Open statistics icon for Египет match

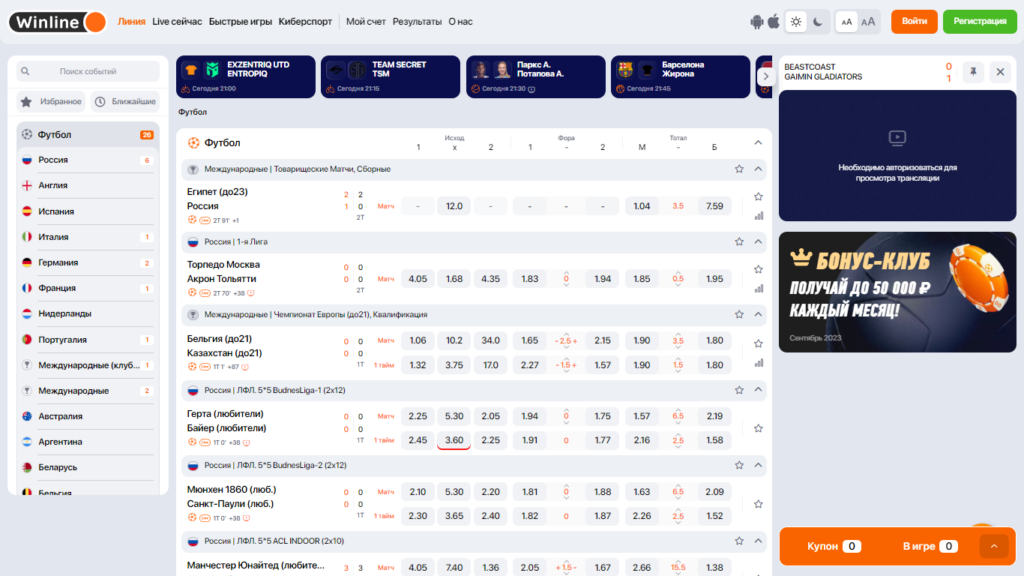coord(758,216)
